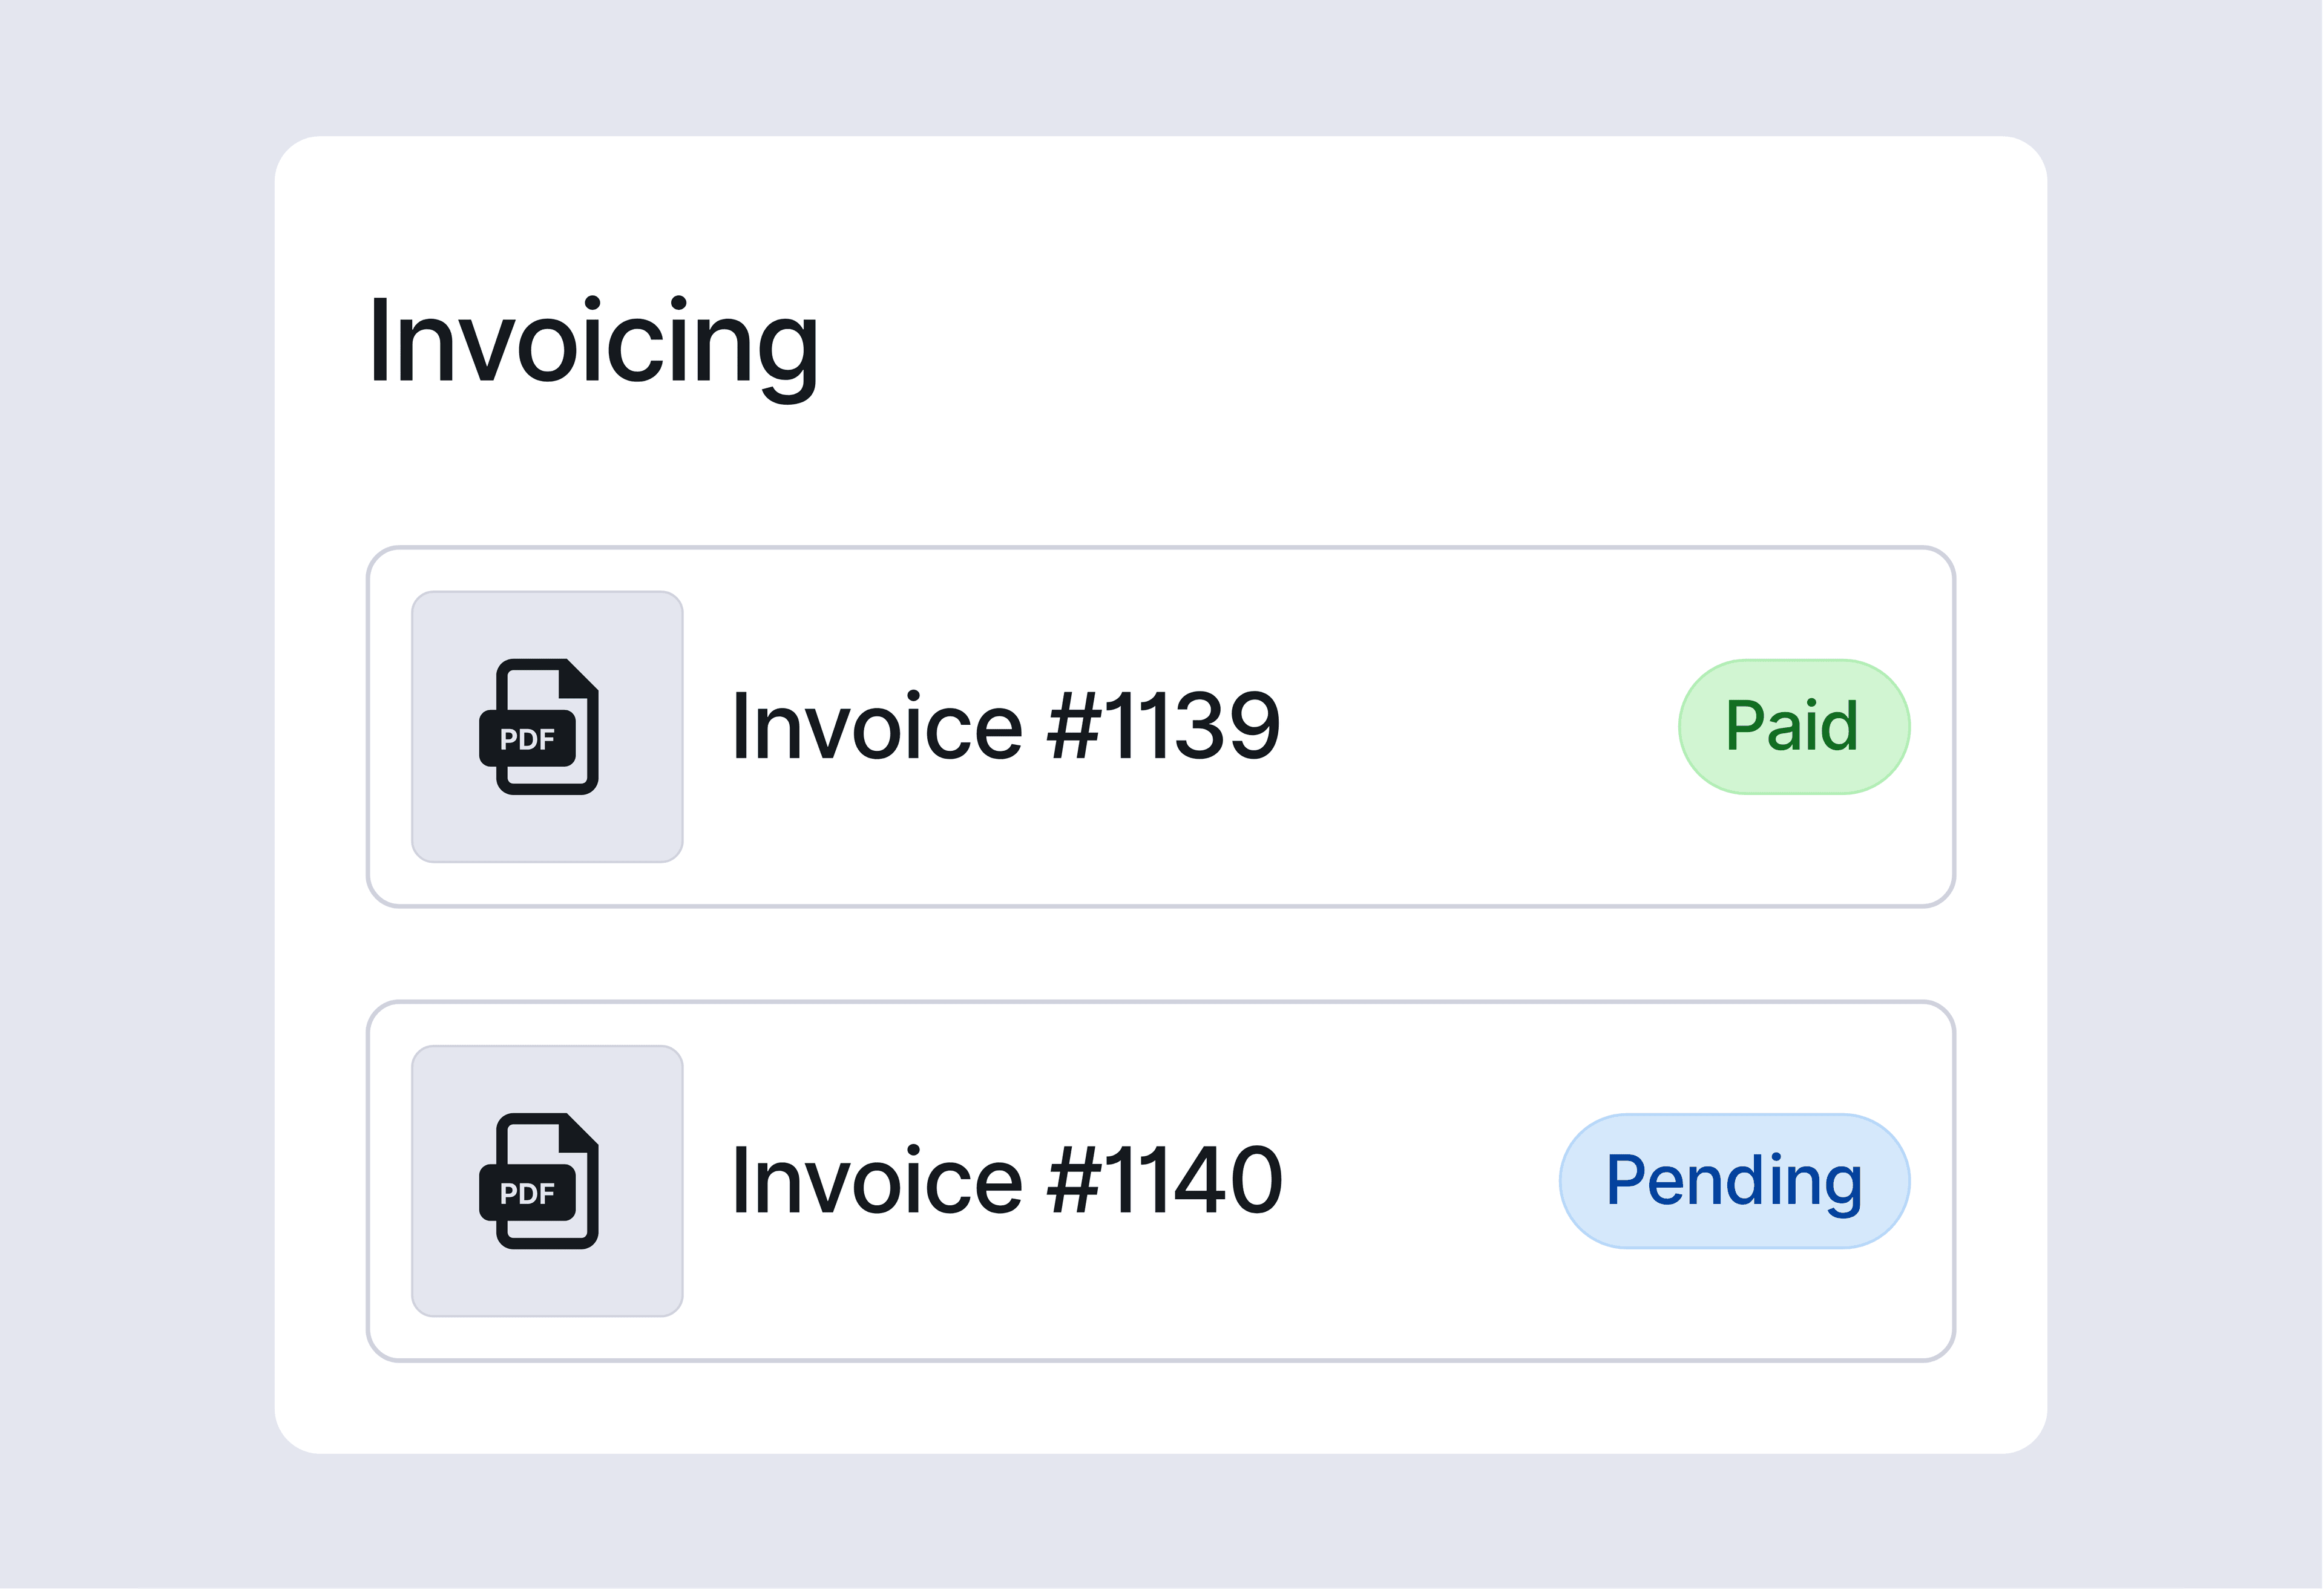Click the green Paid pill control
This screenshot has height=1590, width=2324.
click(1793, 726)
